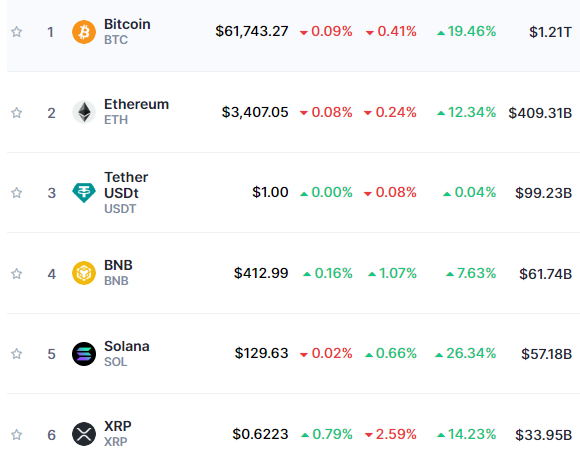Toggle the watchlist star for Ethereum
This screenshot has width=580, height=461.
16,112
